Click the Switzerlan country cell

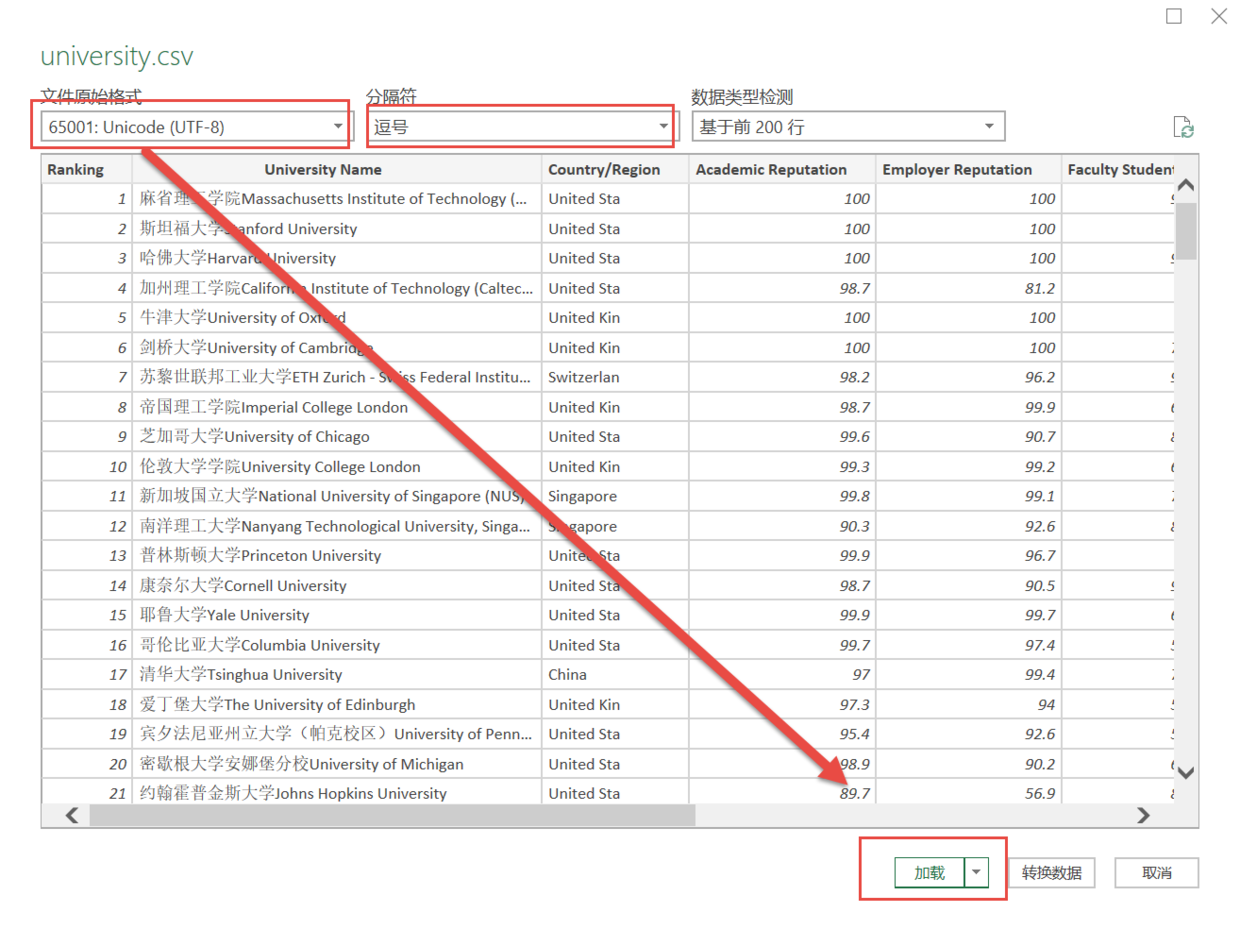coord(616,377)
